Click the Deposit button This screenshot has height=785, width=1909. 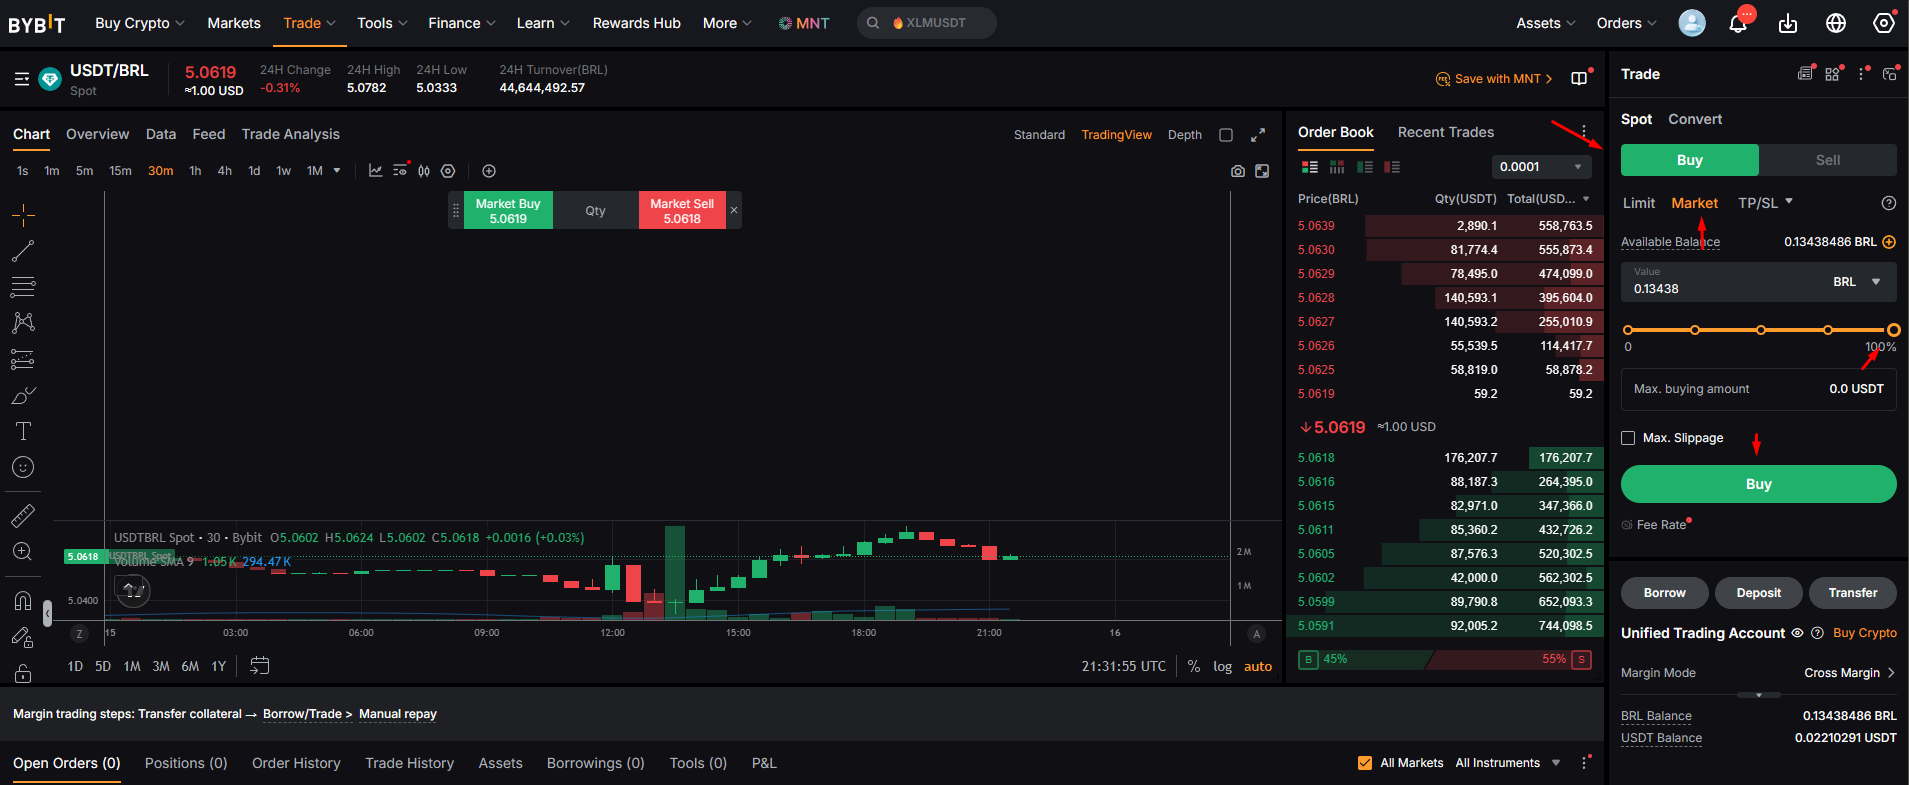[x=1758, y=593]
